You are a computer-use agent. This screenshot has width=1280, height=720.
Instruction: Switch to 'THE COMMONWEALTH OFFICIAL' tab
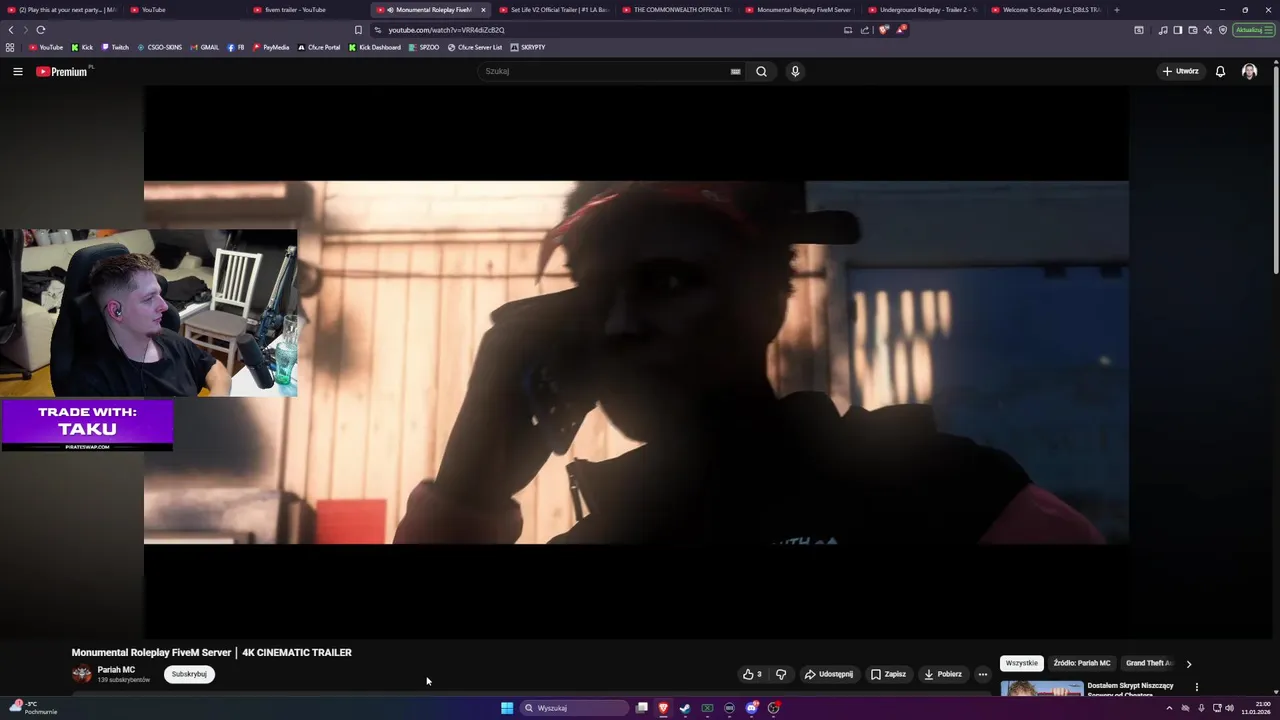point(677,10)
